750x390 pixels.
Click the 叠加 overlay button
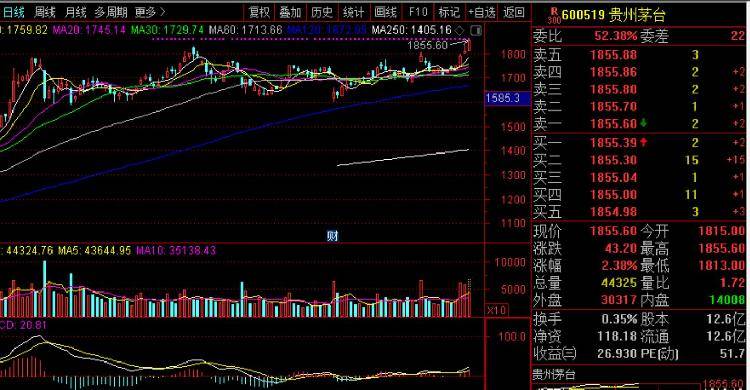[x=290, y=12]
